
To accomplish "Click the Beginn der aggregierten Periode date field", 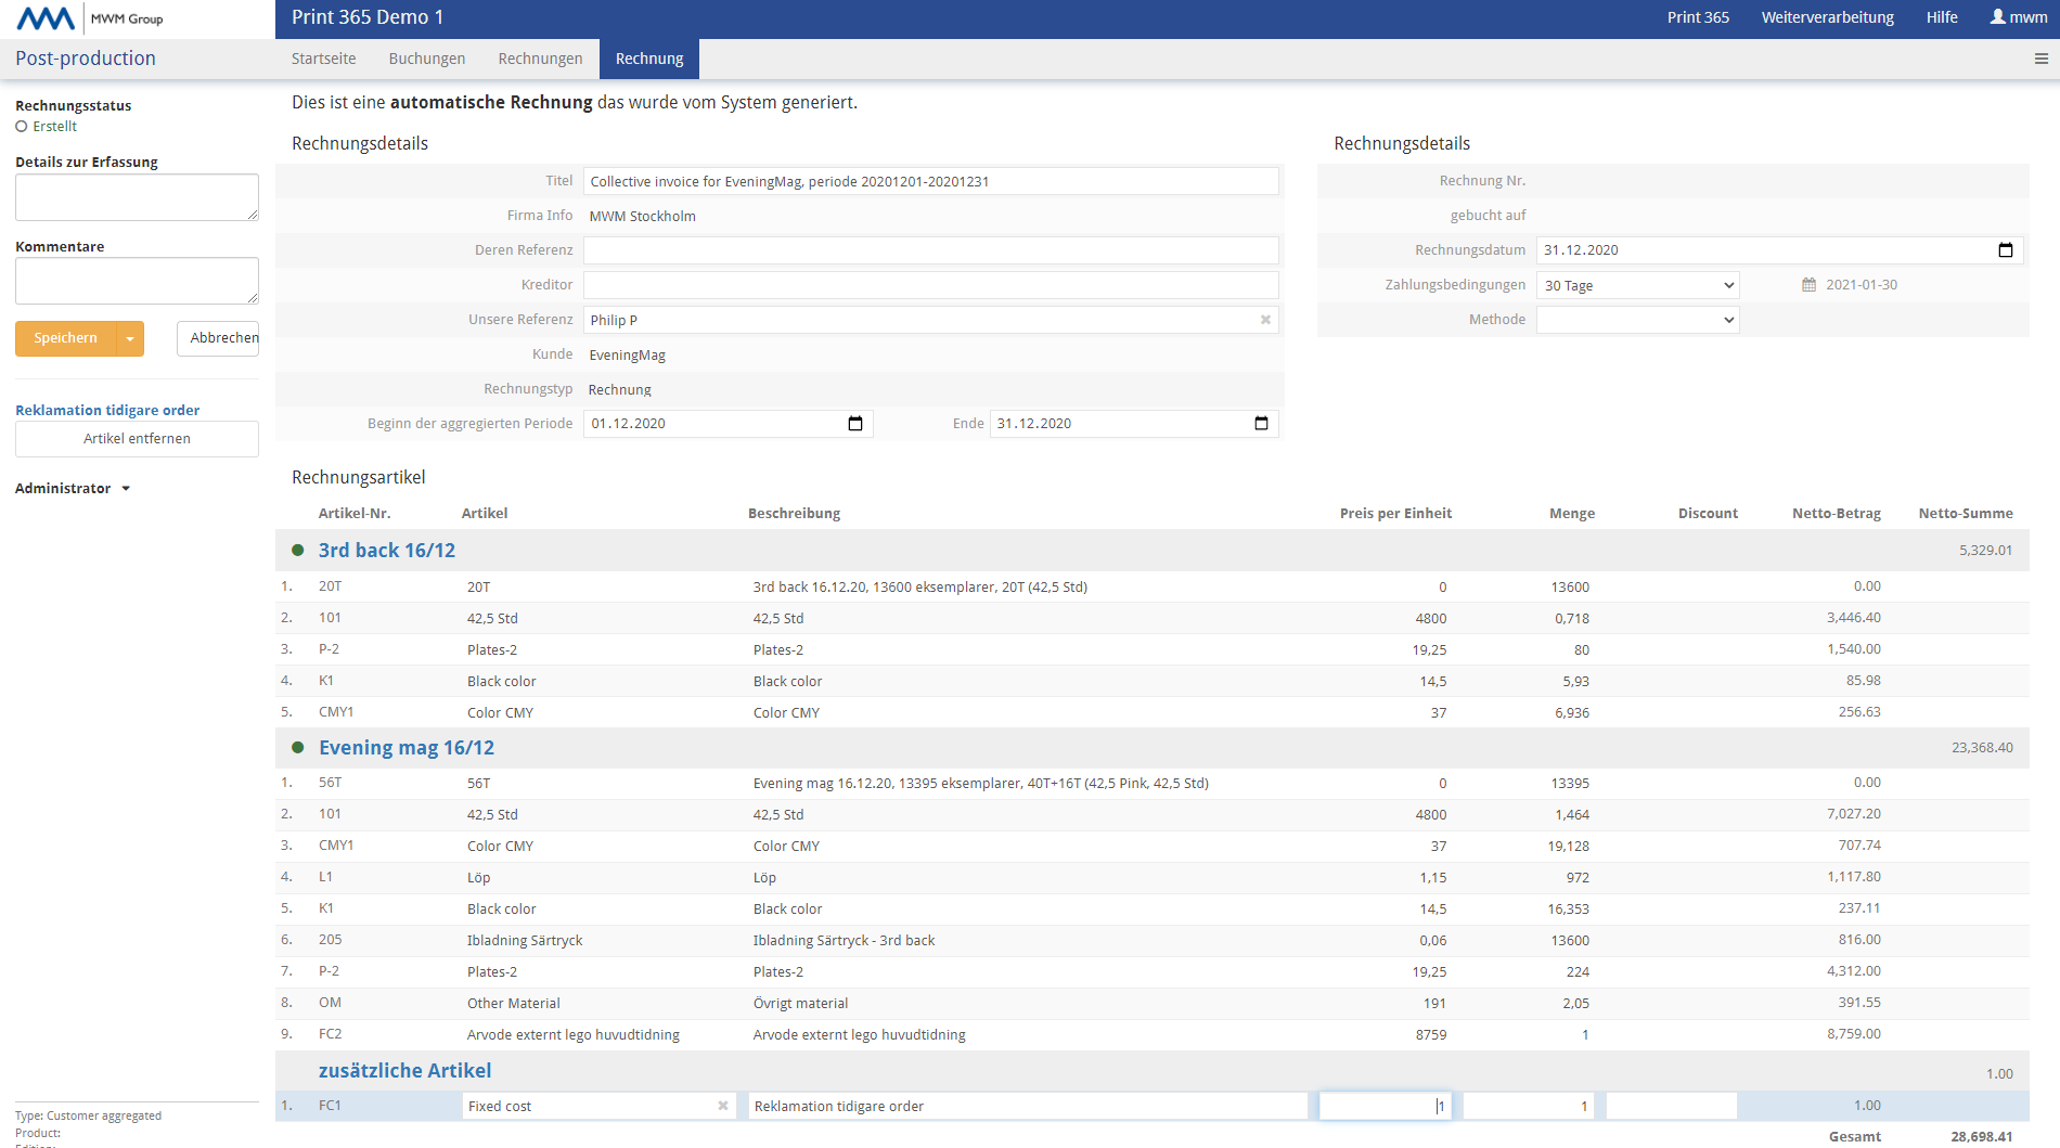I will (x=728, y=423).
